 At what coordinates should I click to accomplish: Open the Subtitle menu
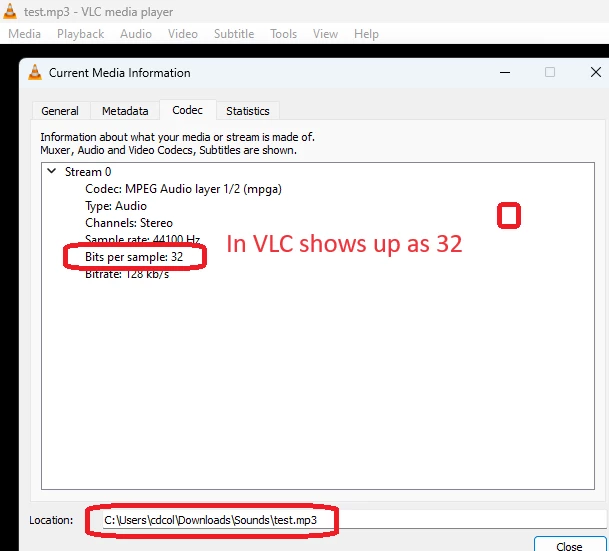pyautogui.click(x=234, y=34)
